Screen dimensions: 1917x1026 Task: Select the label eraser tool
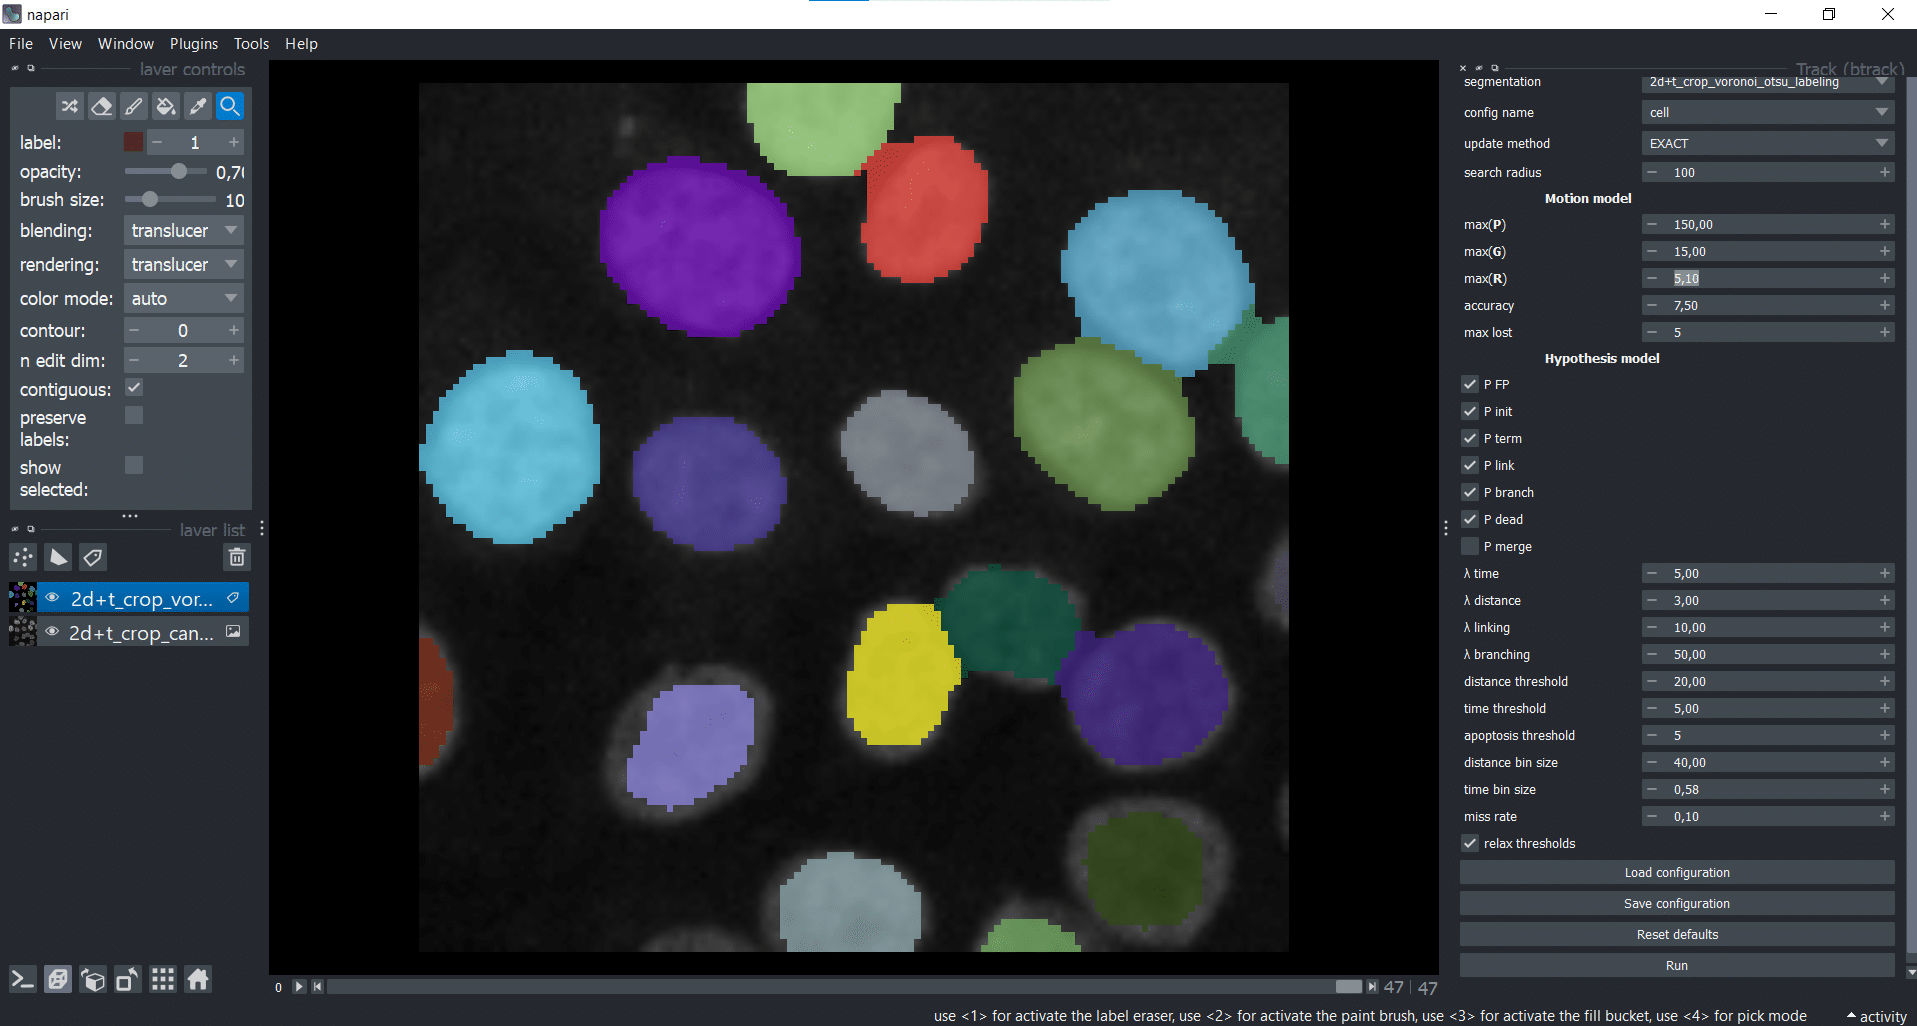coord(101,106)
